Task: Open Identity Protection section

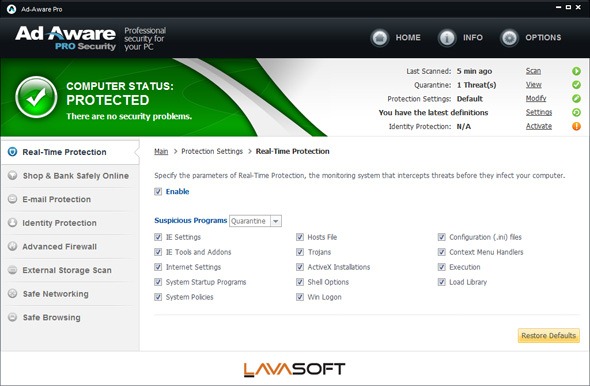Action: 70,223
